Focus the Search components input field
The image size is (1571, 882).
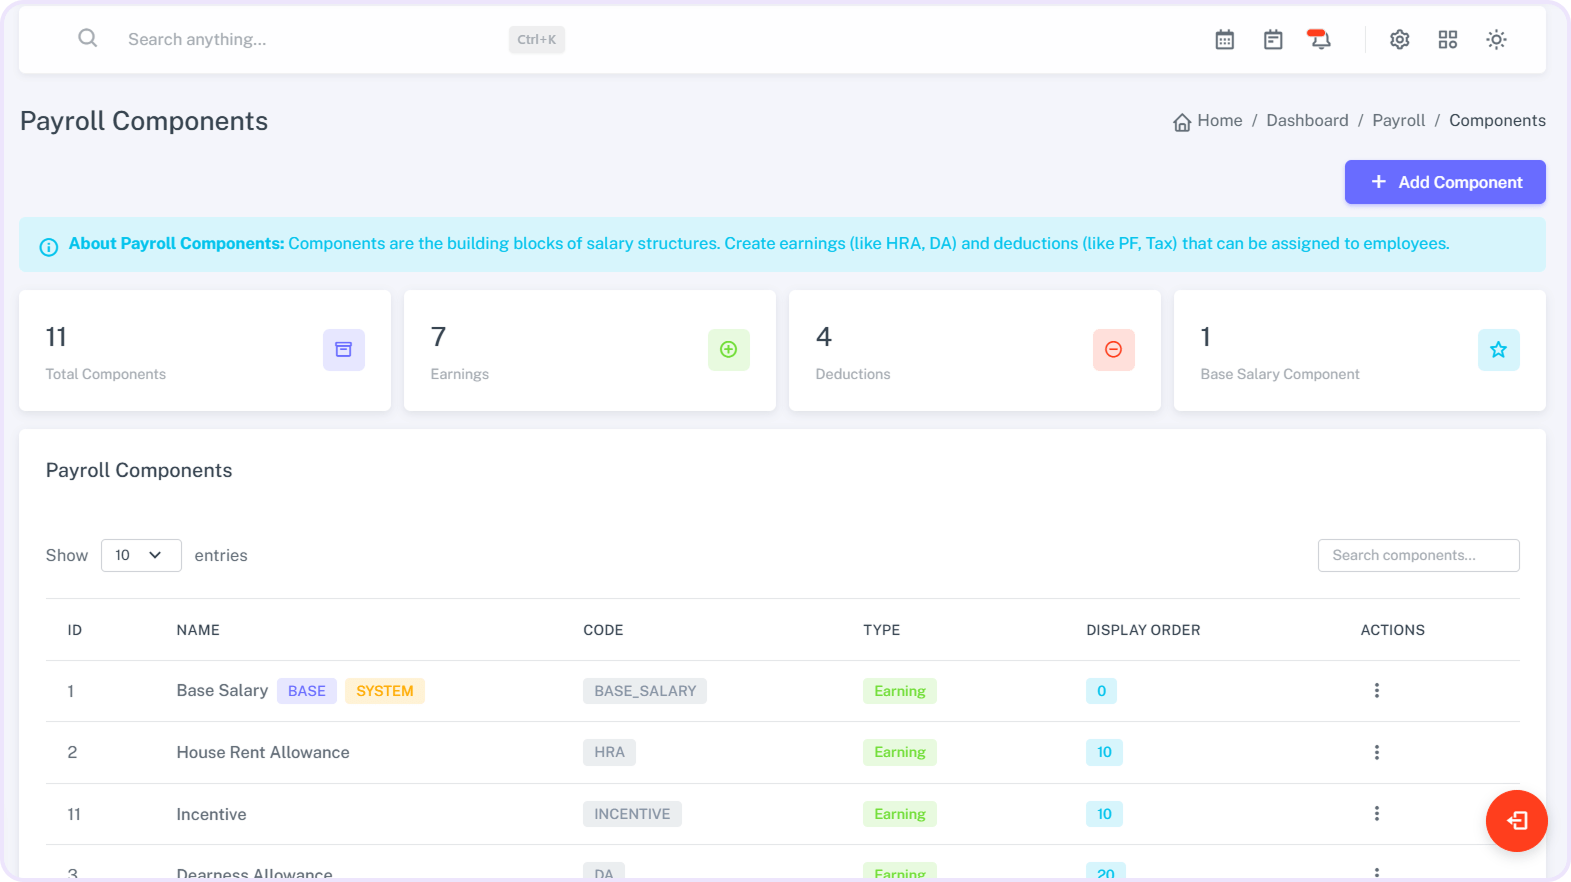click(1418, 555)
